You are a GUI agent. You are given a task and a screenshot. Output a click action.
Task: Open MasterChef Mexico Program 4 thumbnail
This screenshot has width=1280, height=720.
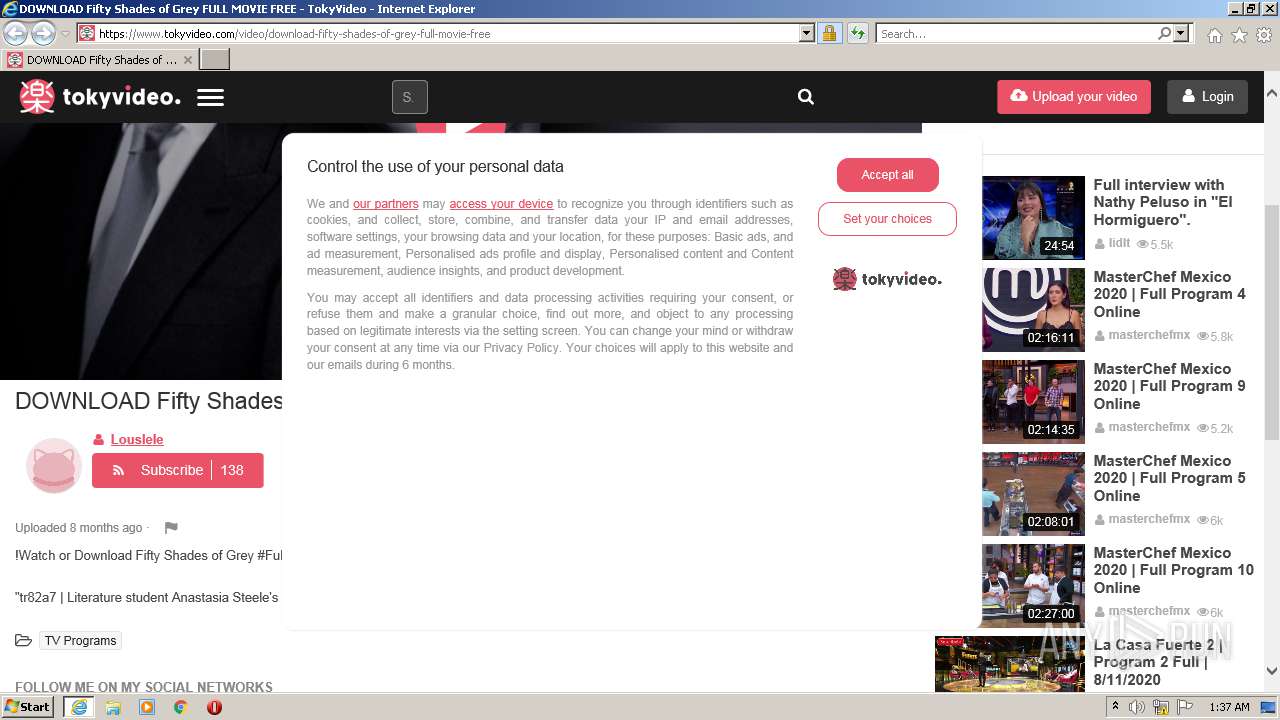click(1033, 310)
